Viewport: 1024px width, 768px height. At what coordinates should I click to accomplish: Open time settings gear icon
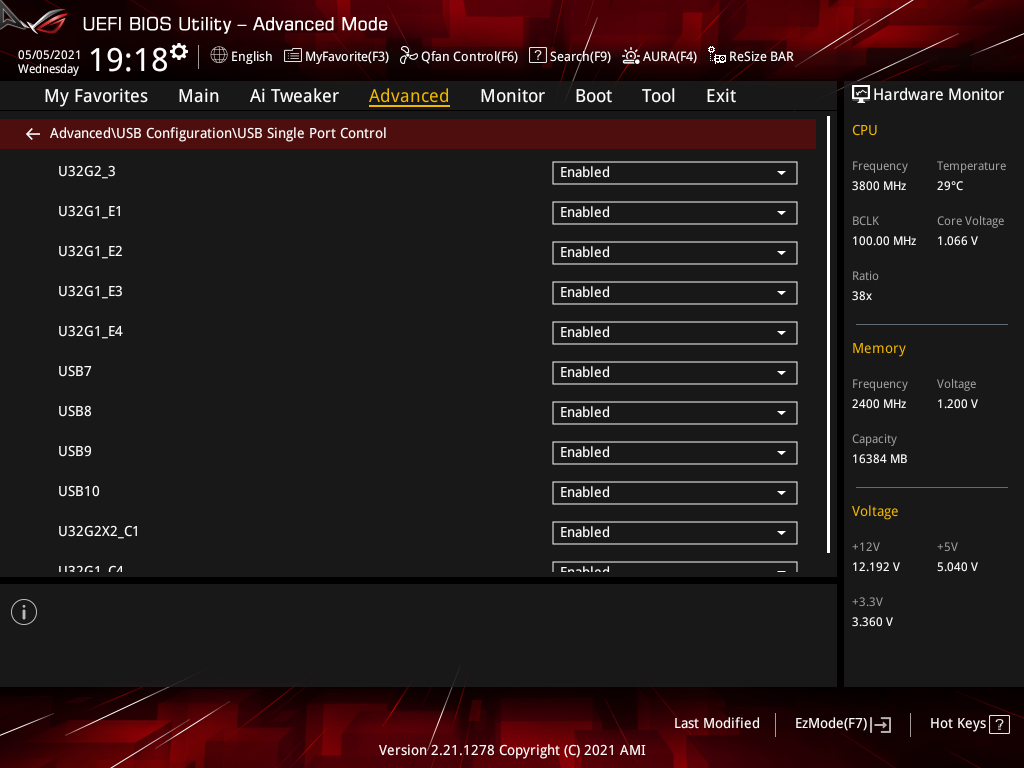(x=179, y=52)
